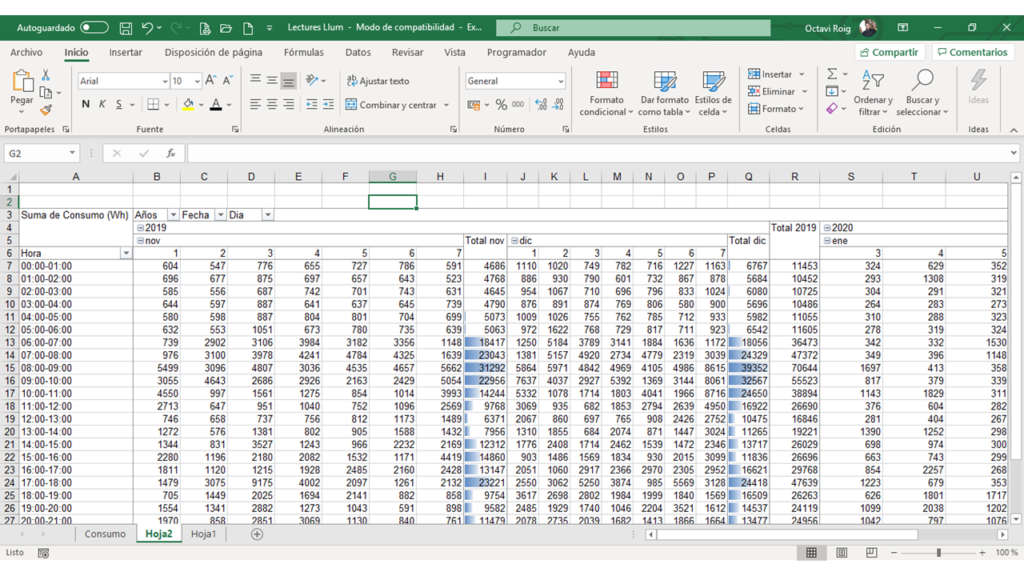Toggle italic formatting K
This screenshot has height=576, width=1024.
tap(102, 104)
